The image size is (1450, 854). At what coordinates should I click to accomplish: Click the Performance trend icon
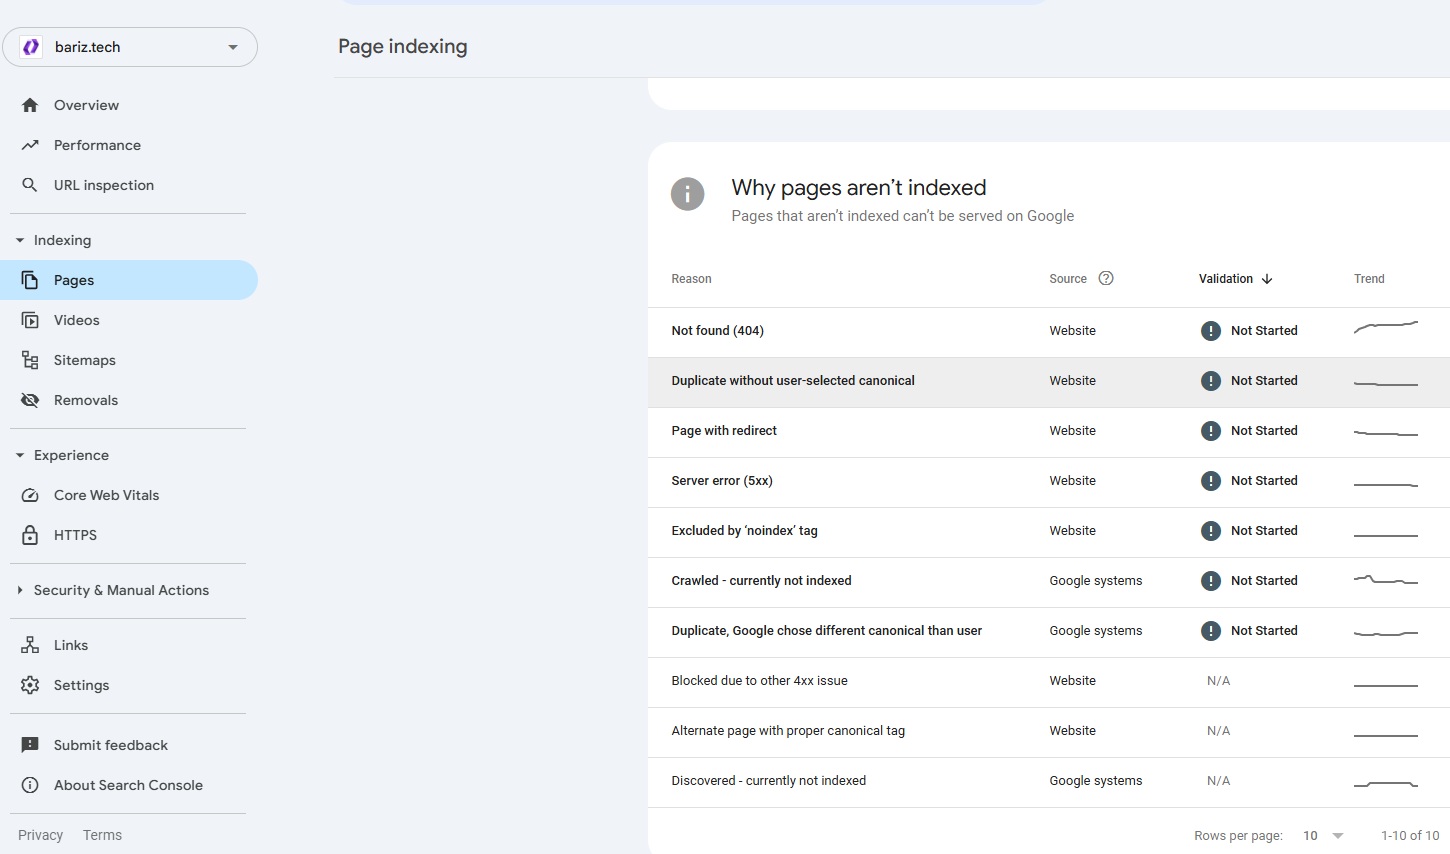tap(30, 145)
